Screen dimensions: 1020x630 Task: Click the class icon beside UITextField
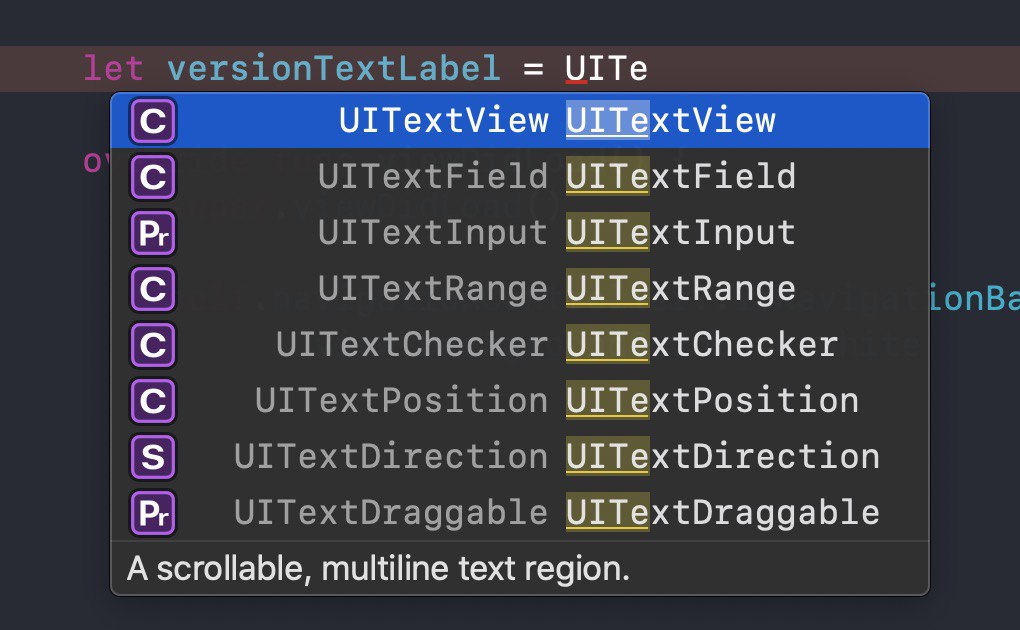[153, 177]
